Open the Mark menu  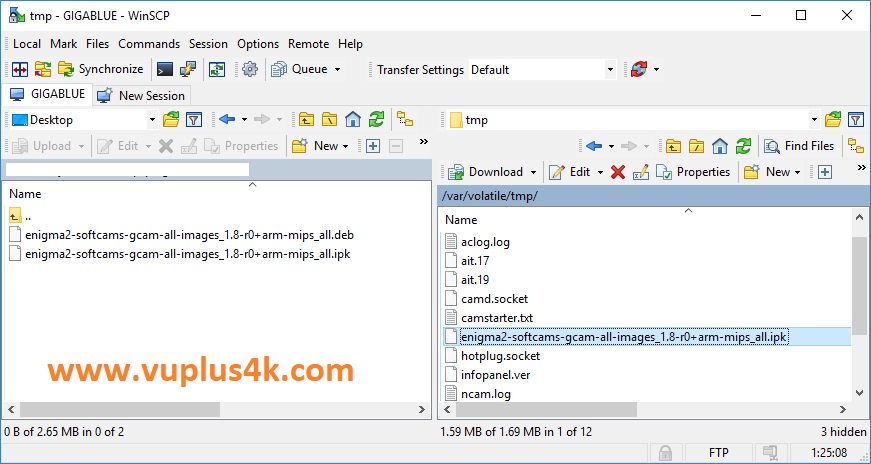(63, 44)
